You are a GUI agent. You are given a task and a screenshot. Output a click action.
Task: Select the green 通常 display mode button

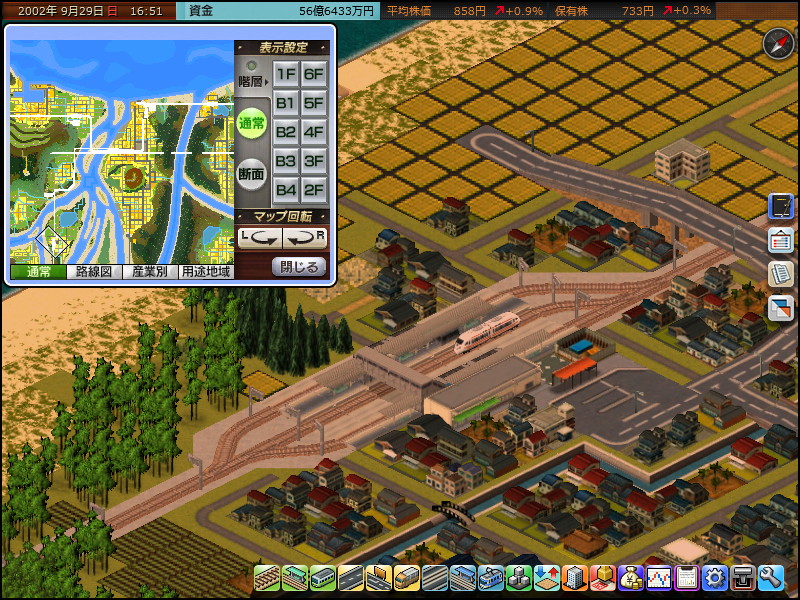(252, 123)
